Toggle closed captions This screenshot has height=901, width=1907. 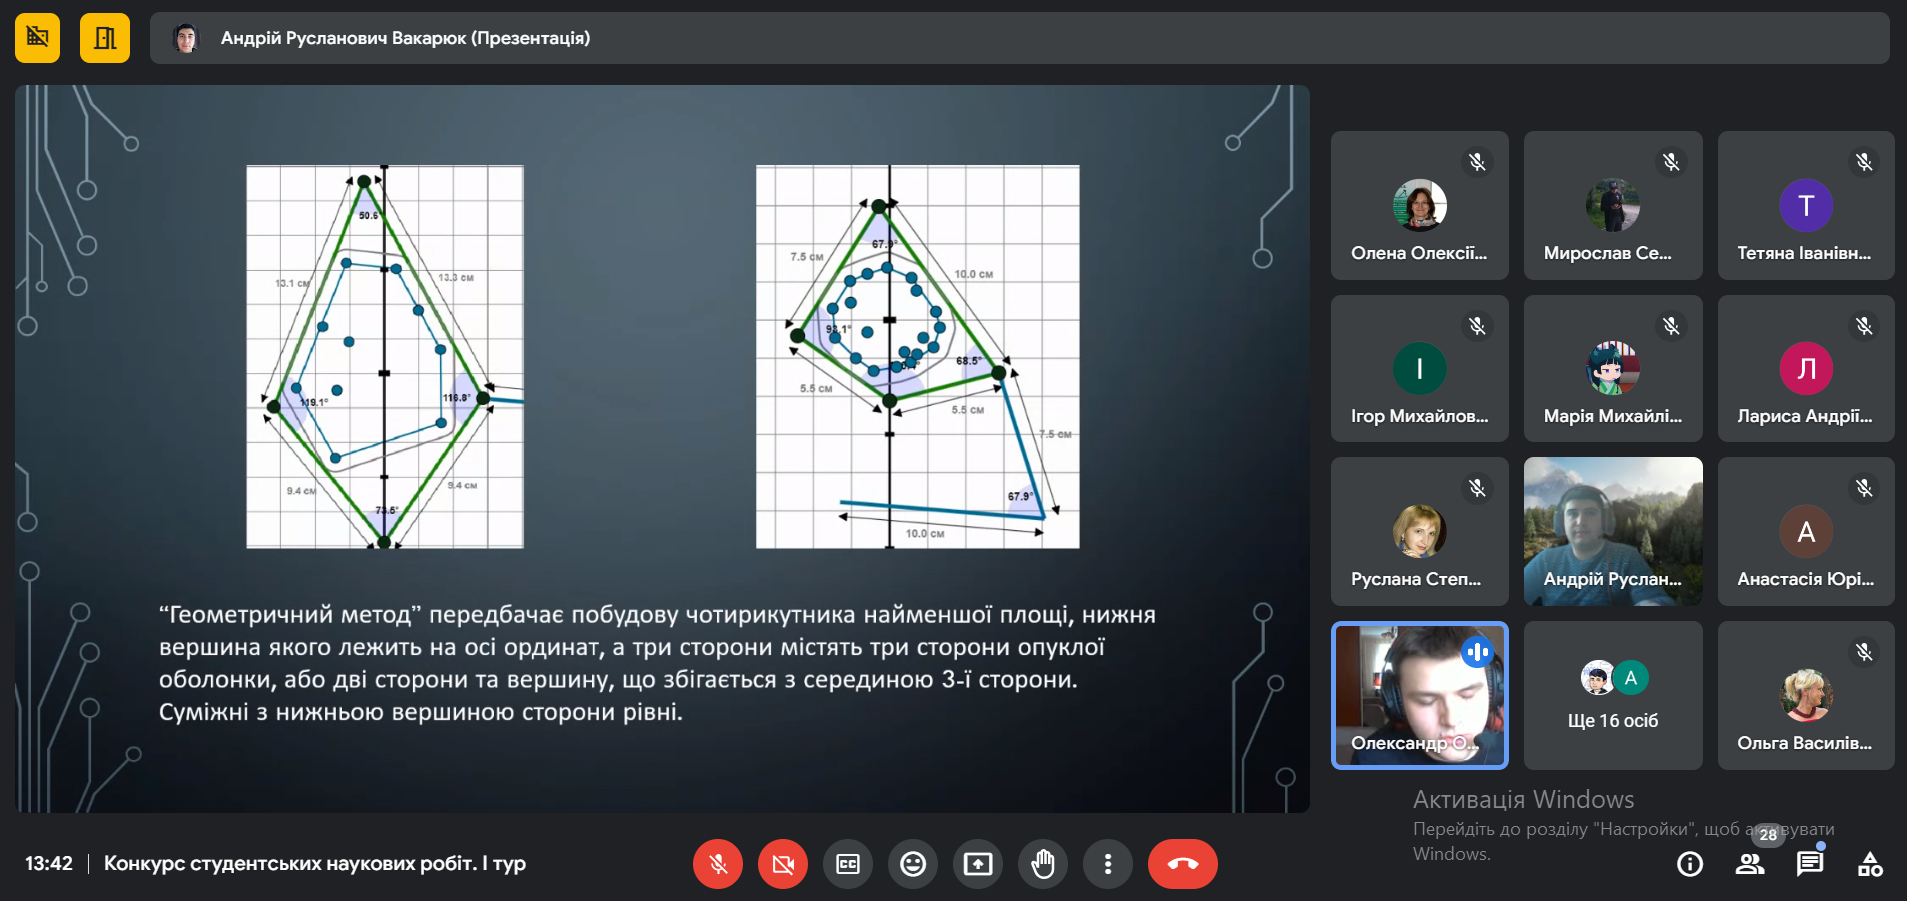tap(848, 864)
